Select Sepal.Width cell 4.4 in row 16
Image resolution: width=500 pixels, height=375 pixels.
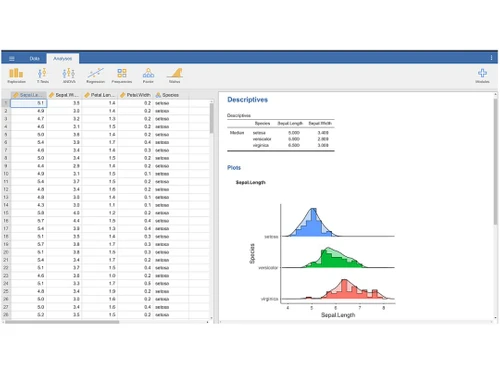click(x=64, y=221)
